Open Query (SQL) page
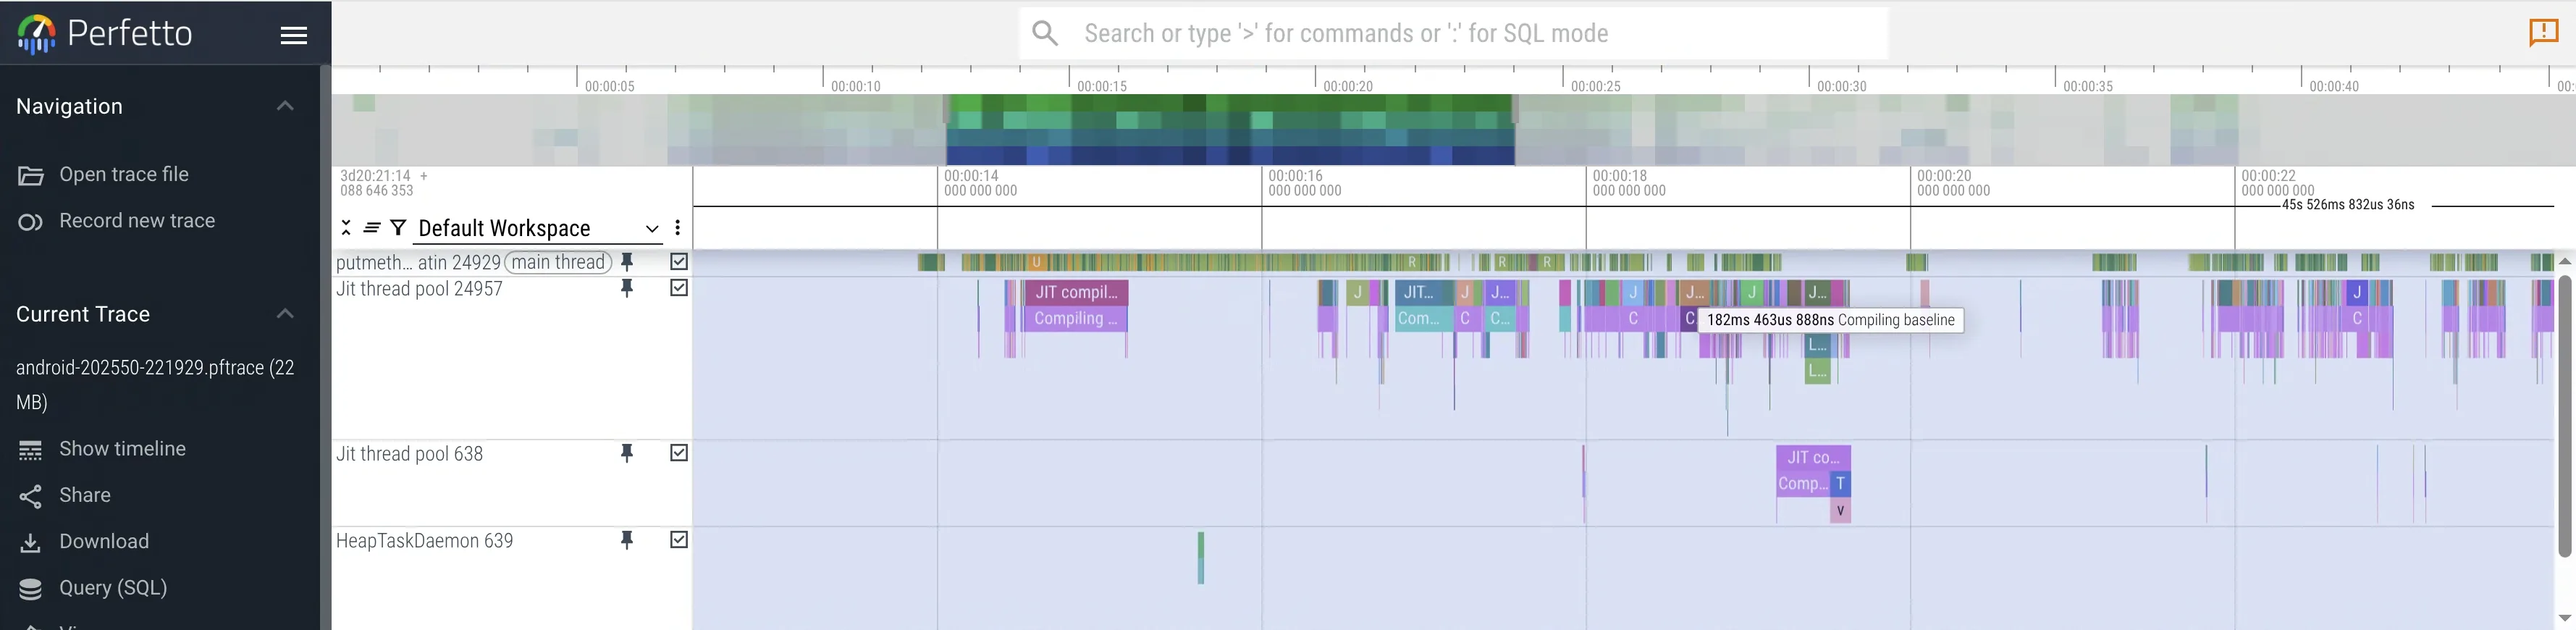Viewport: 2576px width, 630px height. pos(113,588)
